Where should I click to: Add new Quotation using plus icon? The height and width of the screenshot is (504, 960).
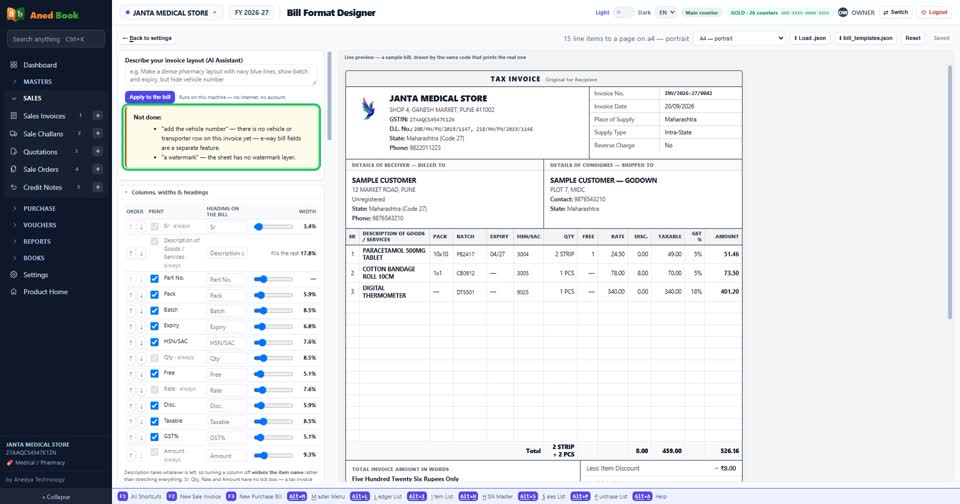(97, 151)
